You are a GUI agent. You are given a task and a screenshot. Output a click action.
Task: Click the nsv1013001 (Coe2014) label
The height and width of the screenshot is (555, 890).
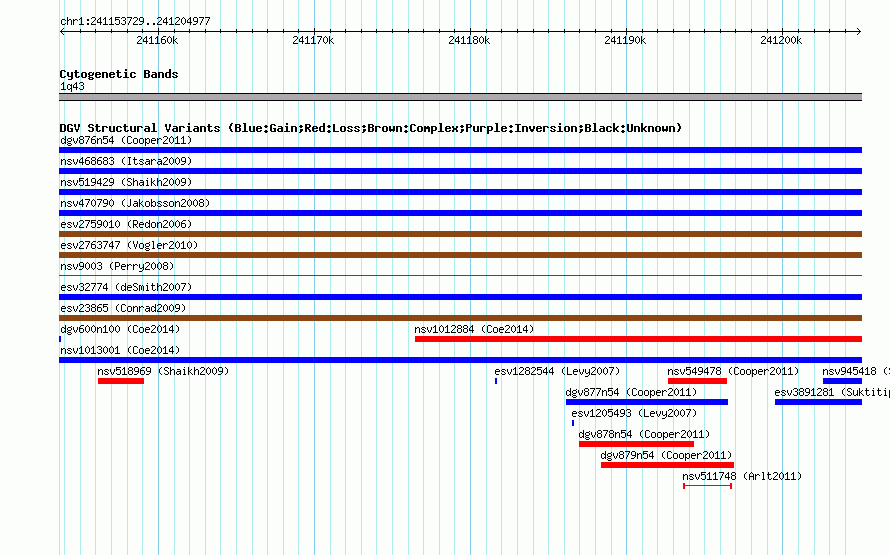click(120, 350)
